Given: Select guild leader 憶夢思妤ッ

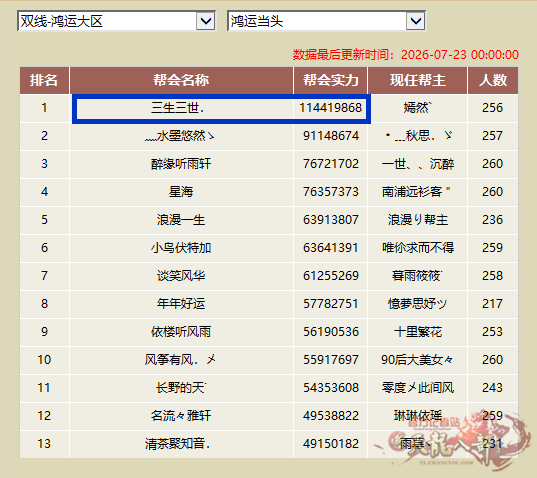Looking at the screenshot, I should pyautogui.click(x=417, y=304).
